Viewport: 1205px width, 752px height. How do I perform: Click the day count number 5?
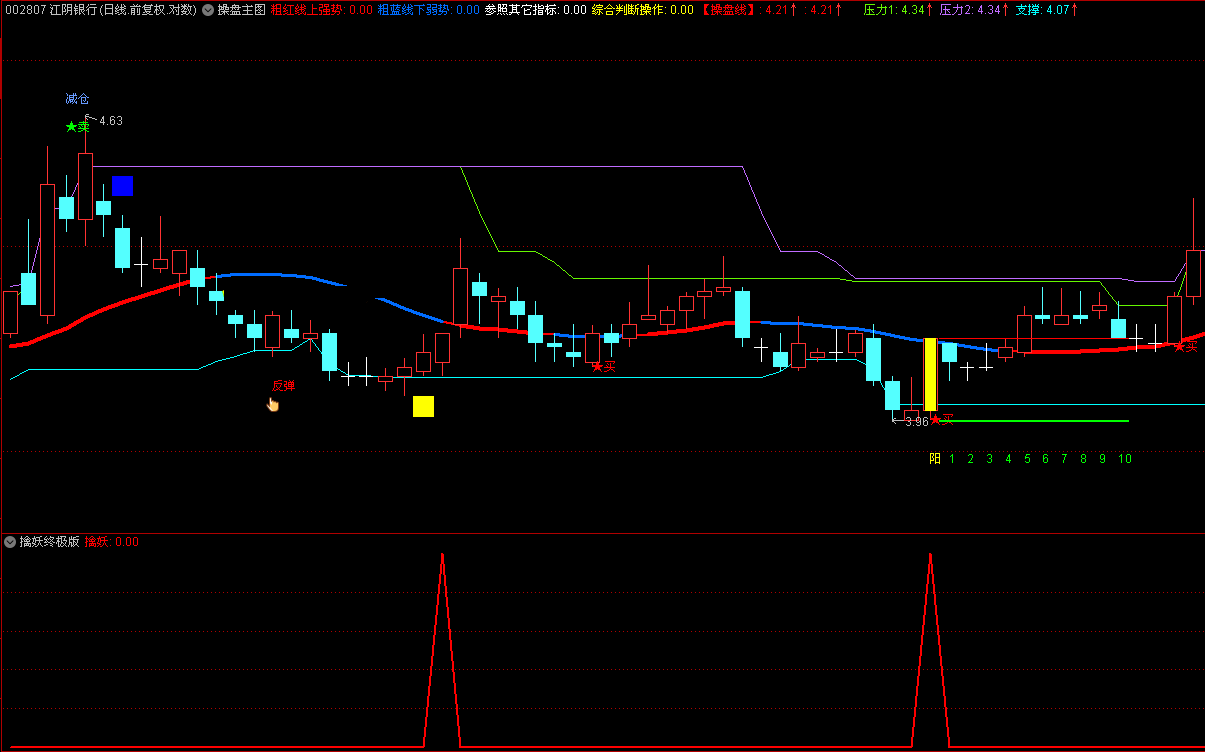pyautogui.click(x=1027, y=459)
